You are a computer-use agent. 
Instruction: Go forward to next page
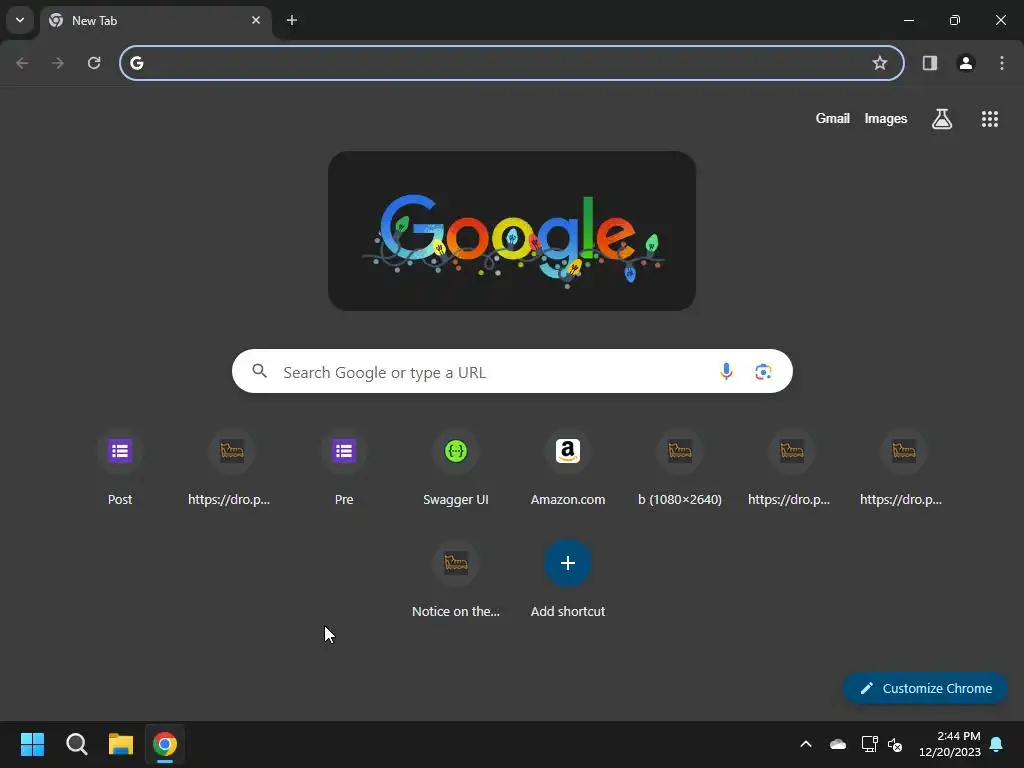point(58,63)
